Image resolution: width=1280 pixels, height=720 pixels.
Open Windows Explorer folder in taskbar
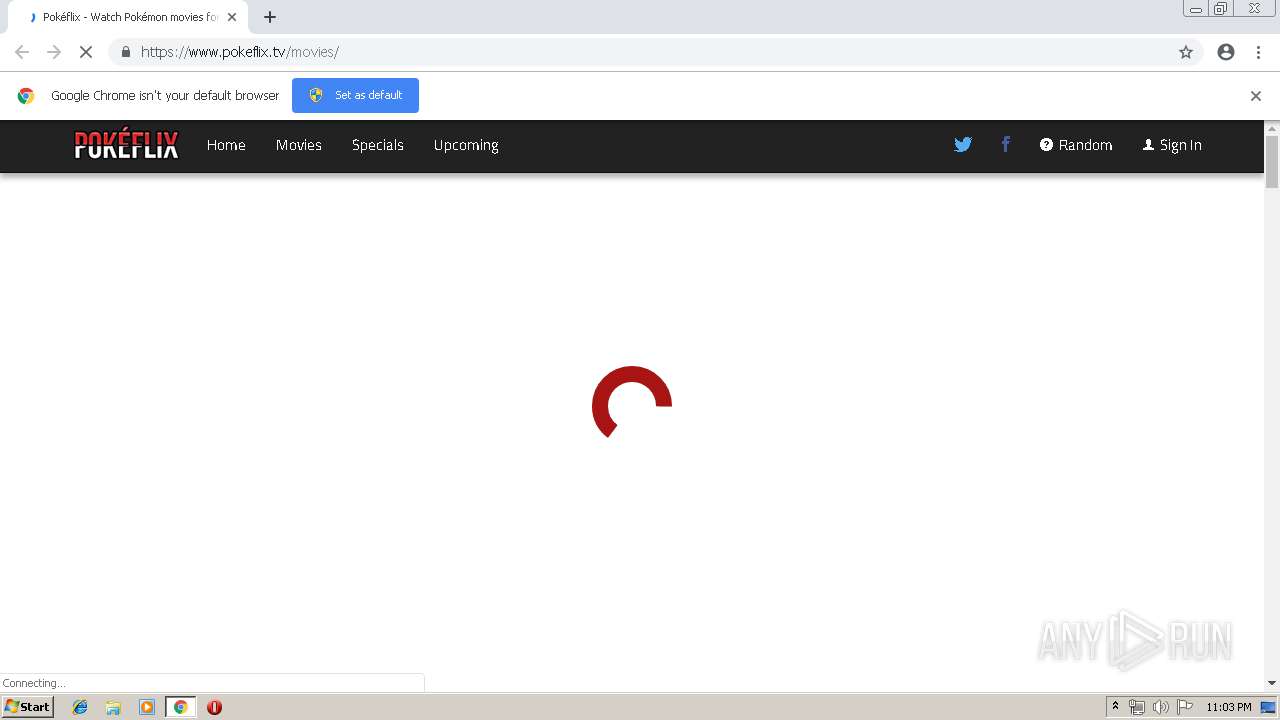point(113,707)
